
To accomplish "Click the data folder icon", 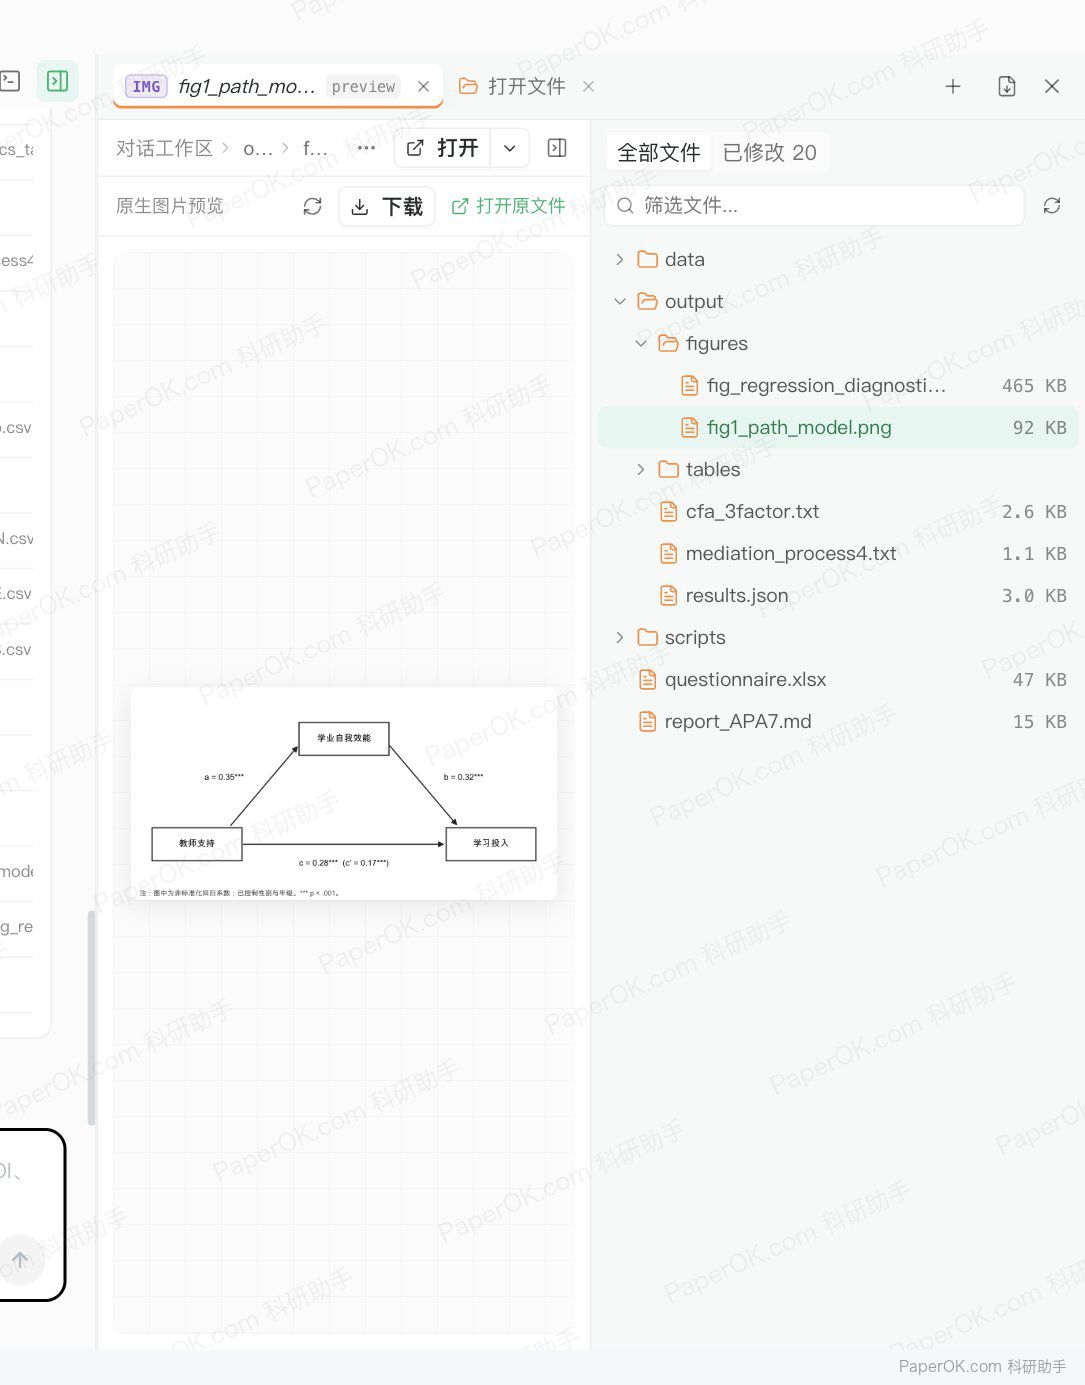I will tap(648, 260).
